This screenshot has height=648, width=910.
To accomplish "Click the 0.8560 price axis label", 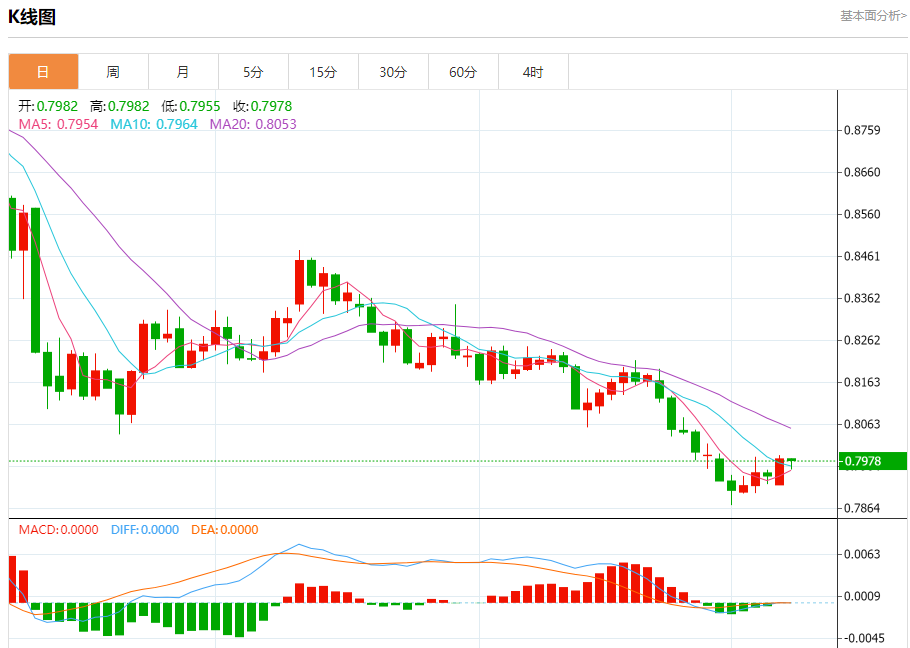I will (862, 214).
